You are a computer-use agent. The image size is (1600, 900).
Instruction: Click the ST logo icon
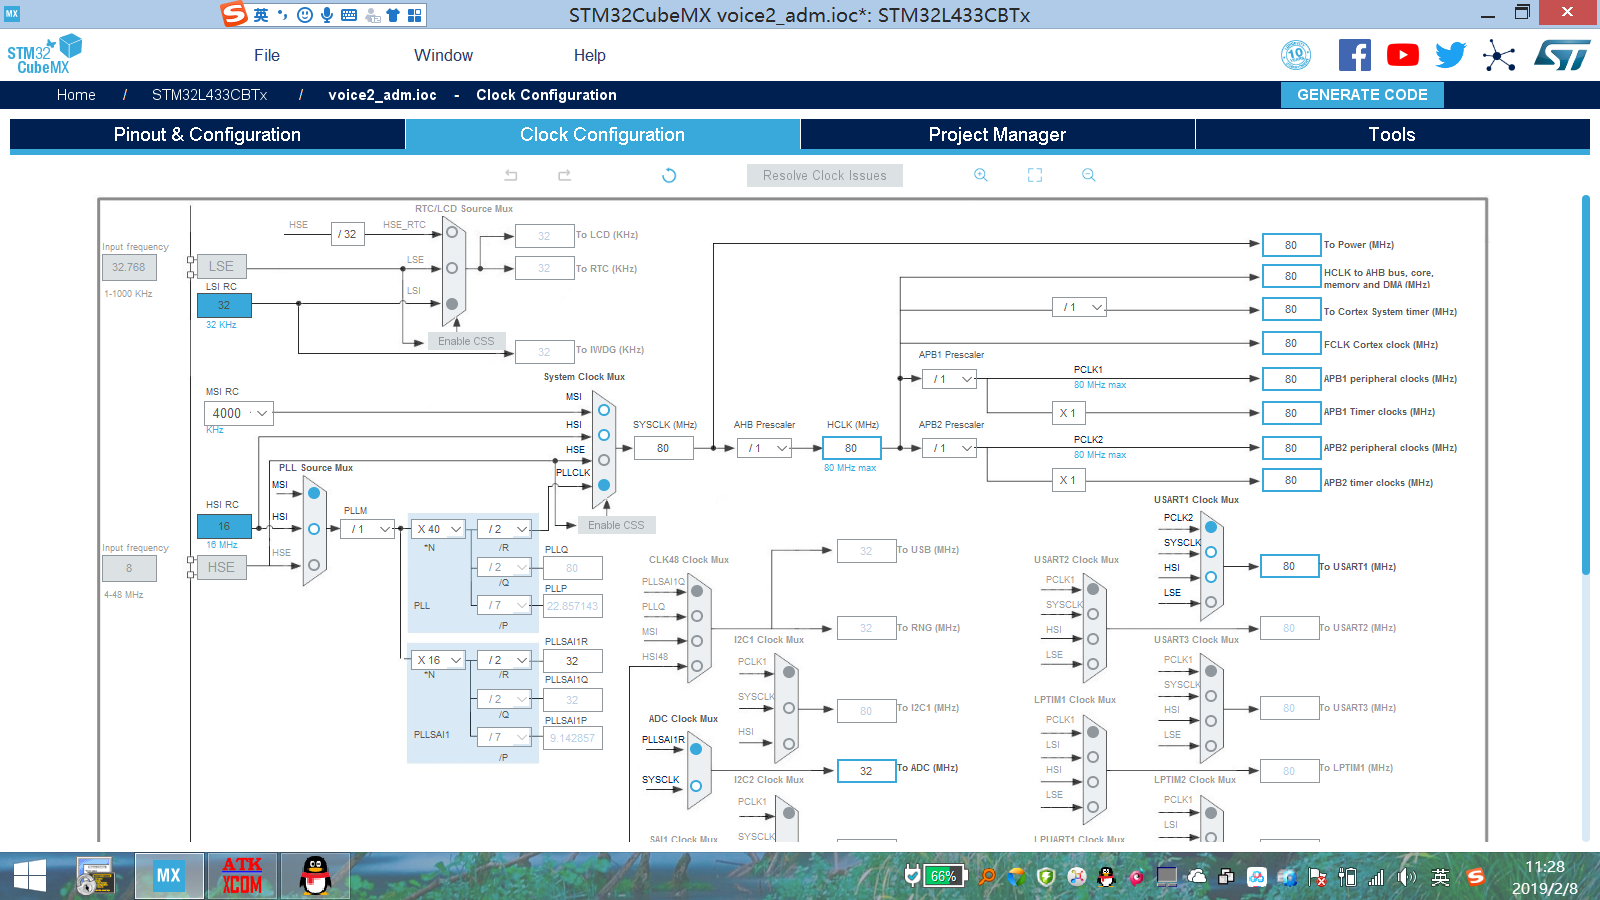tap(1562, 55)
